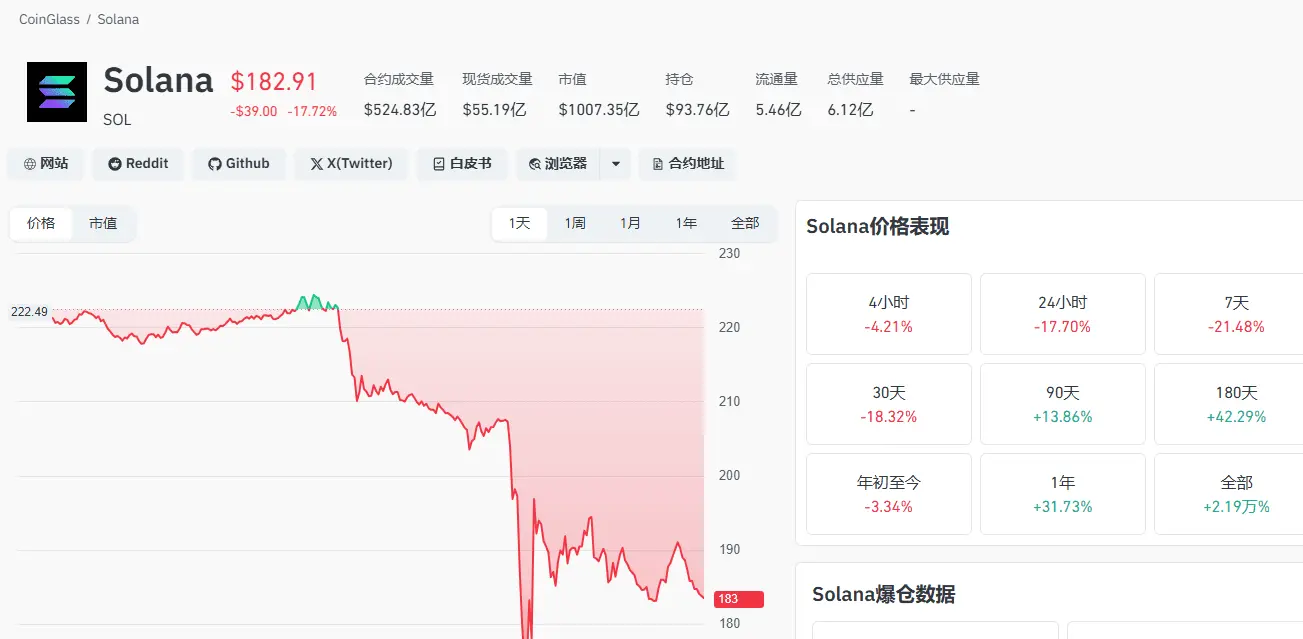Click the 30天 performance card
This screenshot has height=639, width=1303.
[889, 404]
